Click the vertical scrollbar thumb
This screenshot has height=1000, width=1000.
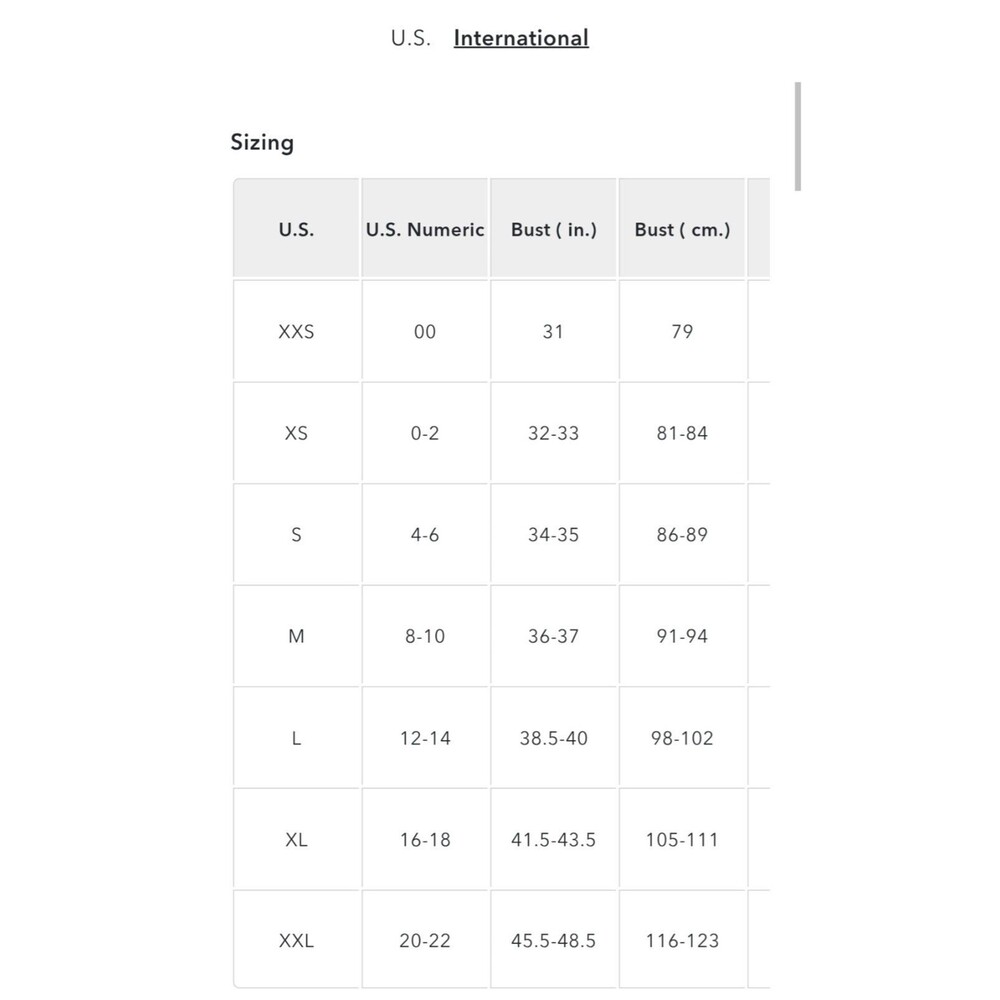(x=798, y=136)
